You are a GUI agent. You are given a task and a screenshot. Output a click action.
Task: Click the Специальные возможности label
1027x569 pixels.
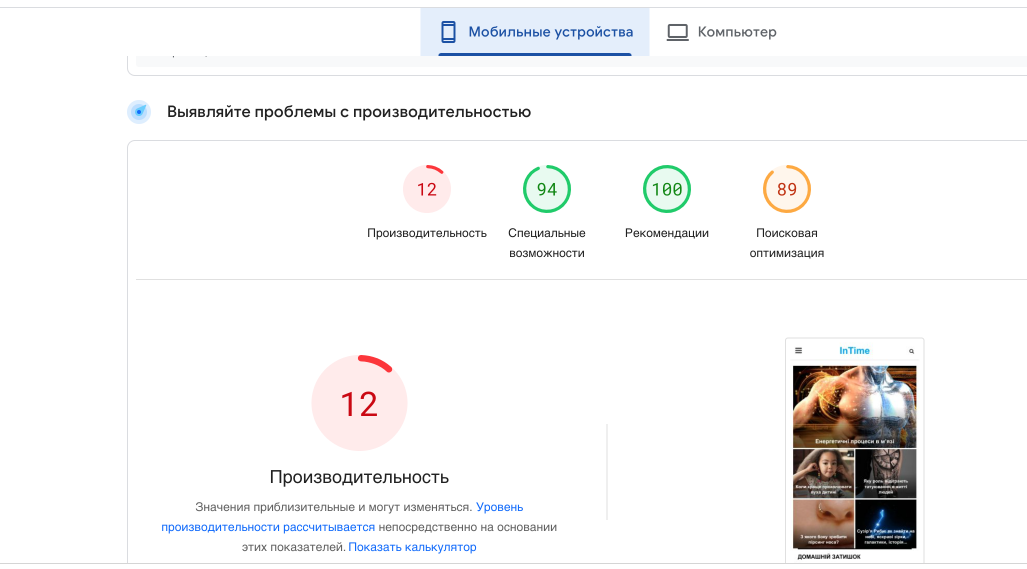pyautogui.click(x=547, y=243)
